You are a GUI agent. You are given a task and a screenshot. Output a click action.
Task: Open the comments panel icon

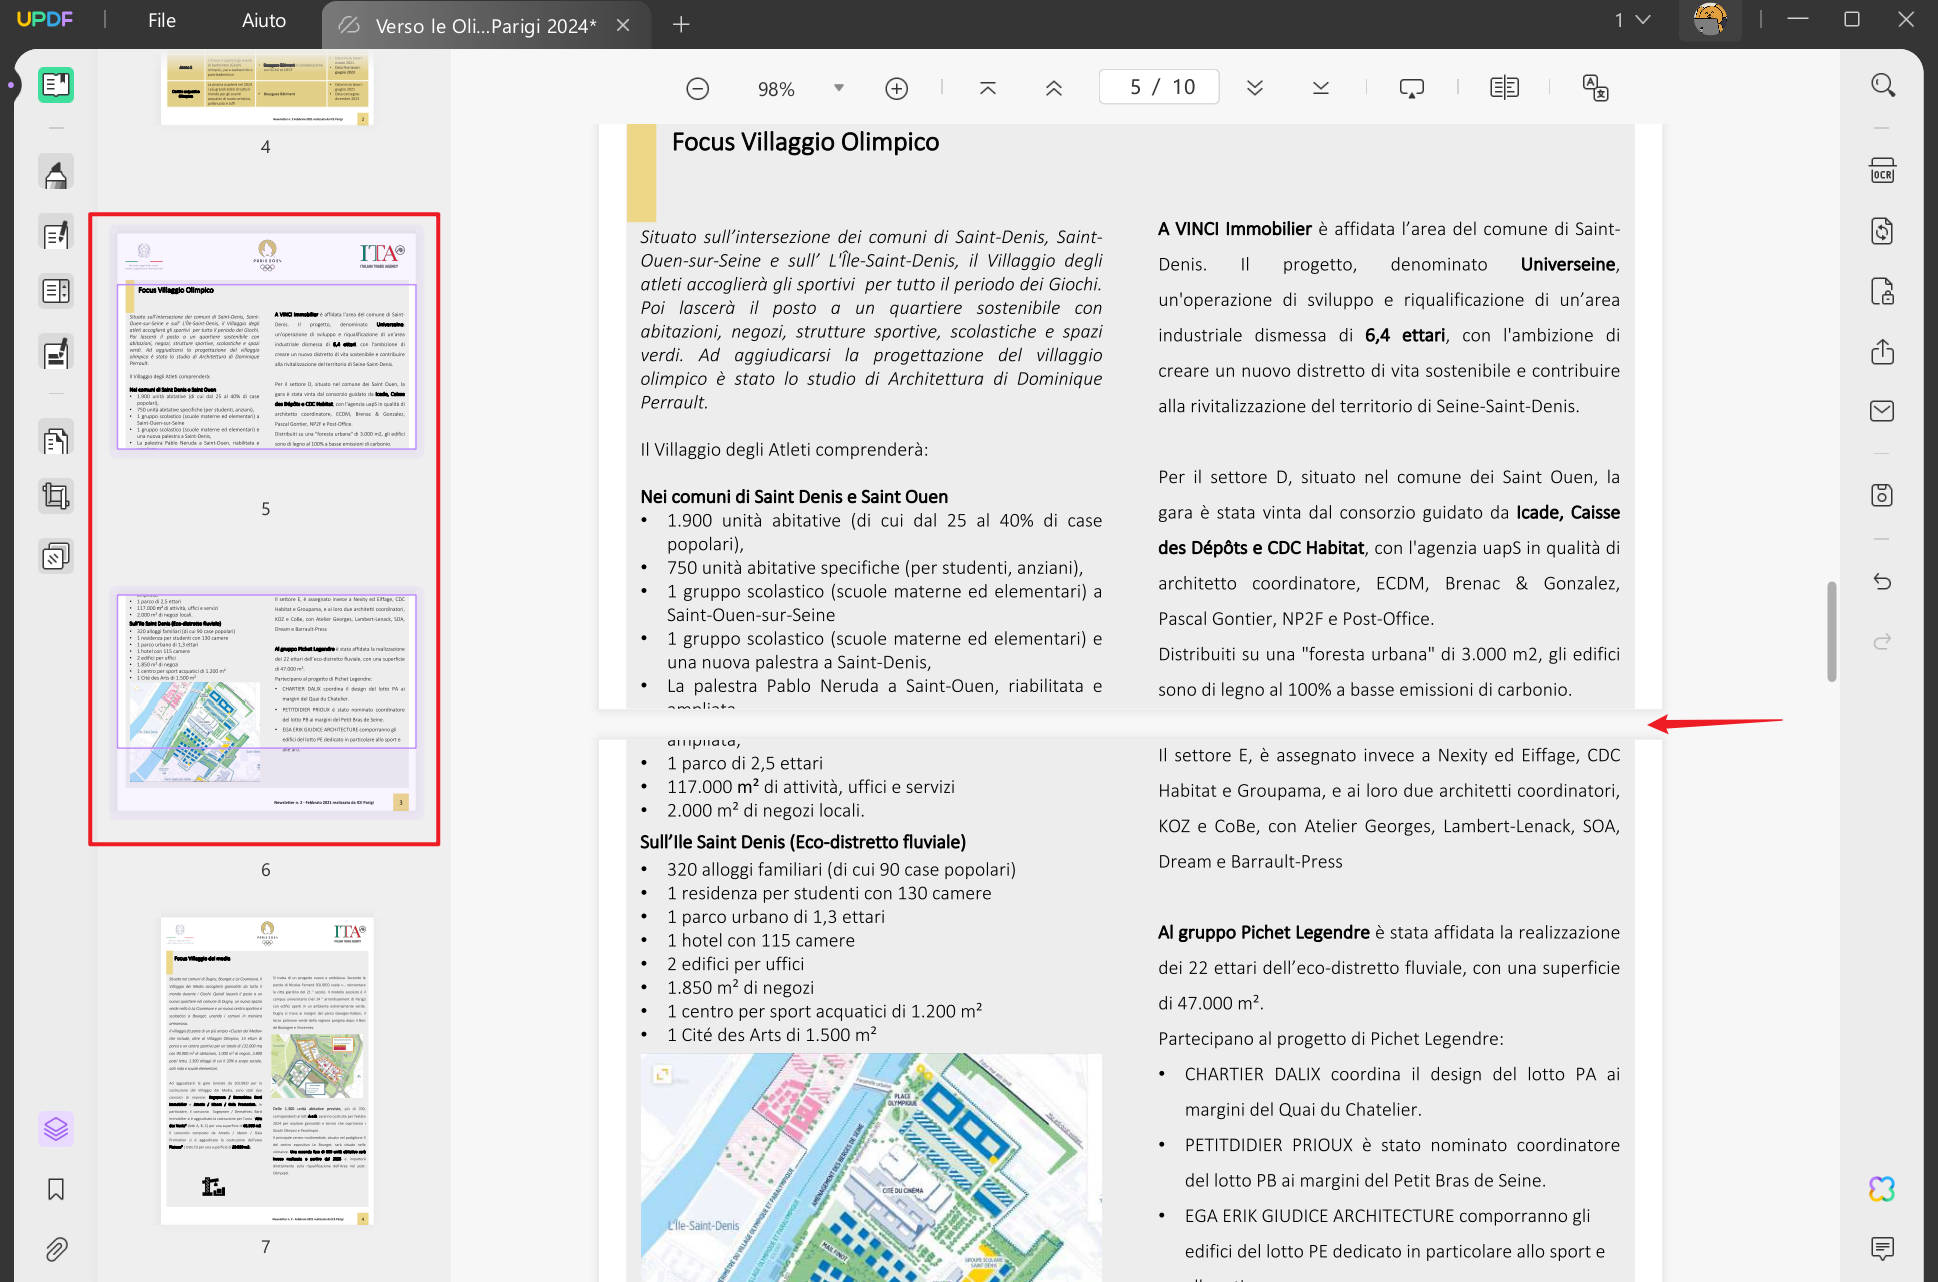tap(1883, 1248)
